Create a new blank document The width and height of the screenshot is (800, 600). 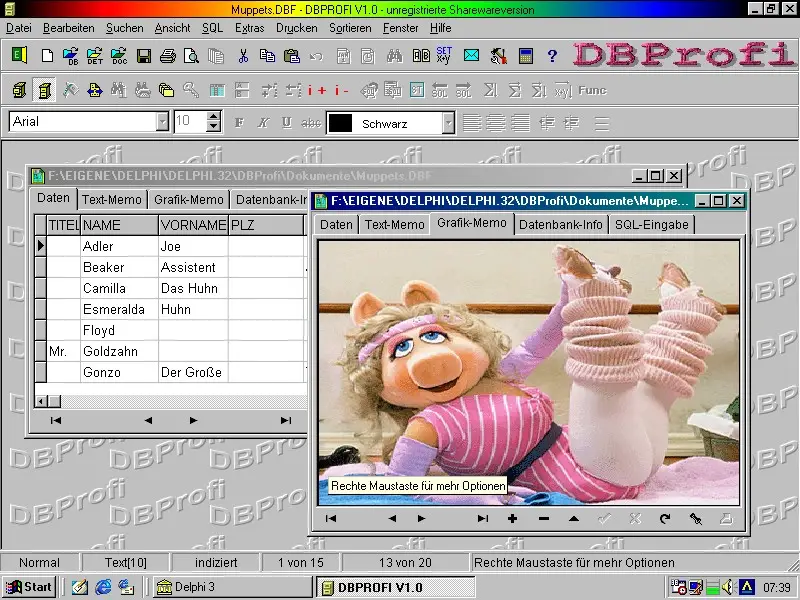pos(47,56)
